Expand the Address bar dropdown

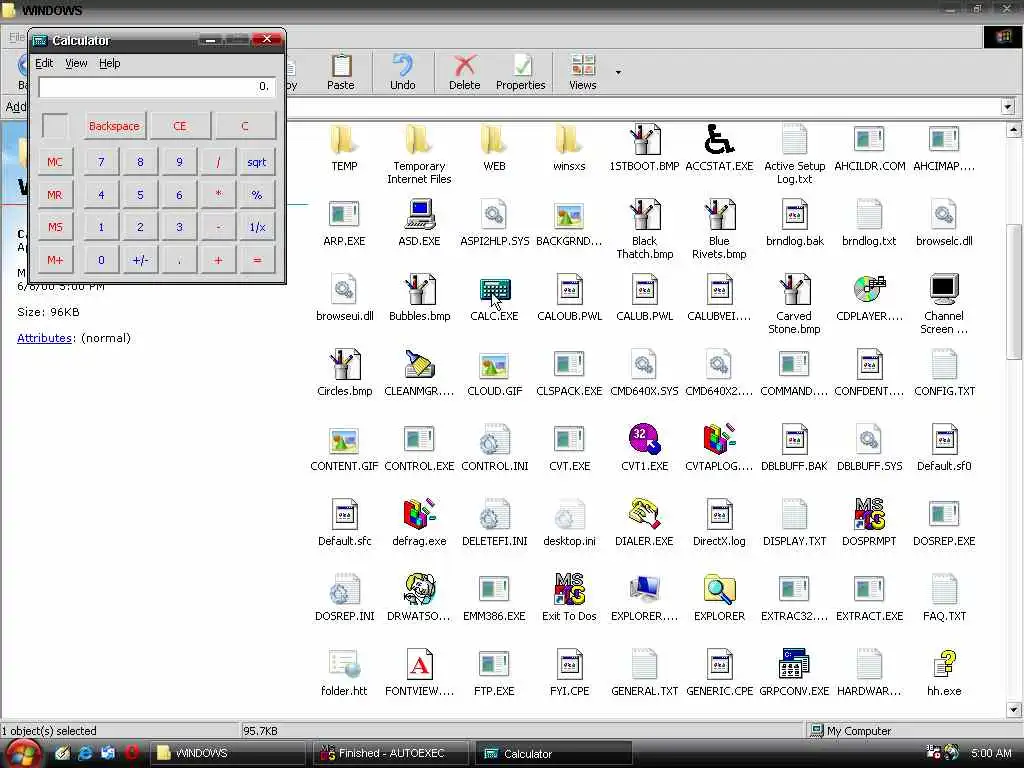point(1008,106)
